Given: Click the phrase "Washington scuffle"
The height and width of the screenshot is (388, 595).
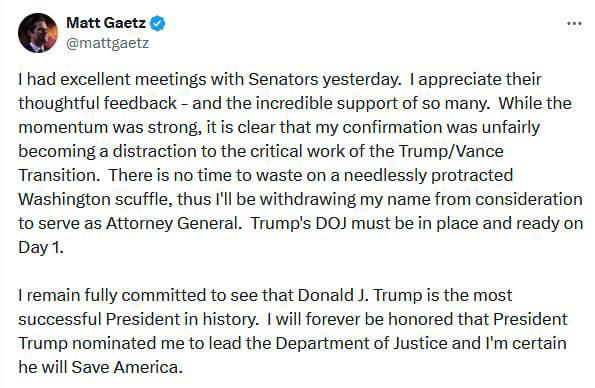Looking at the screenshot, I should 93,200.
